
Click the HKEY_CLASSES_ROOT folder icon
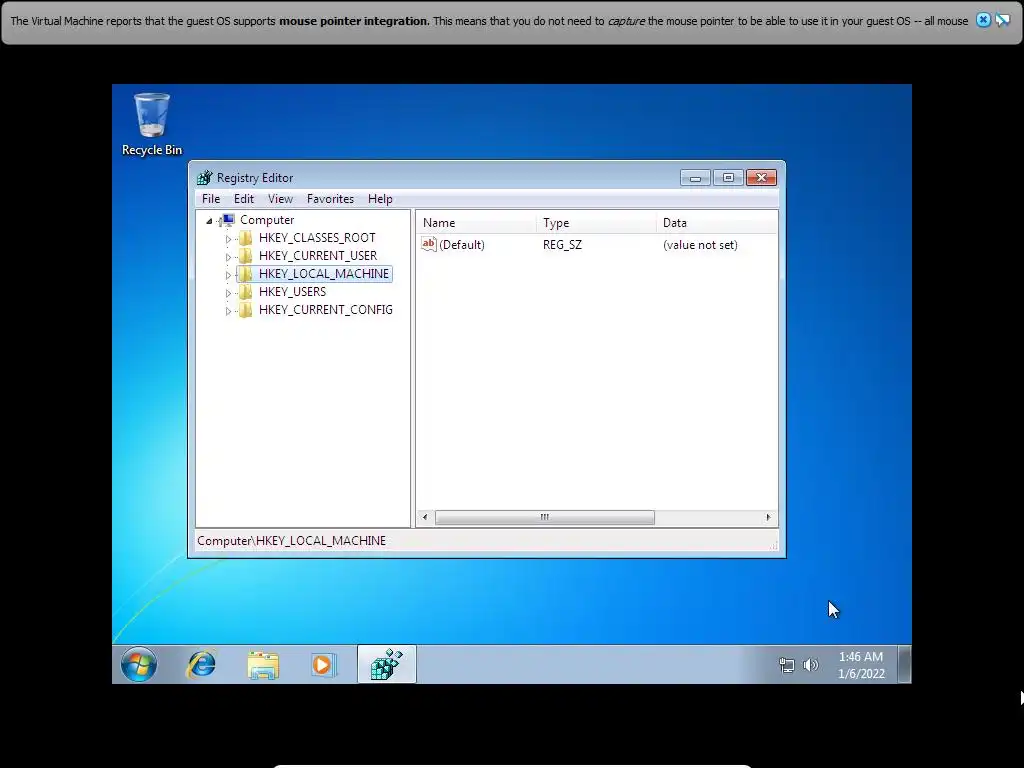coord(246,238)
